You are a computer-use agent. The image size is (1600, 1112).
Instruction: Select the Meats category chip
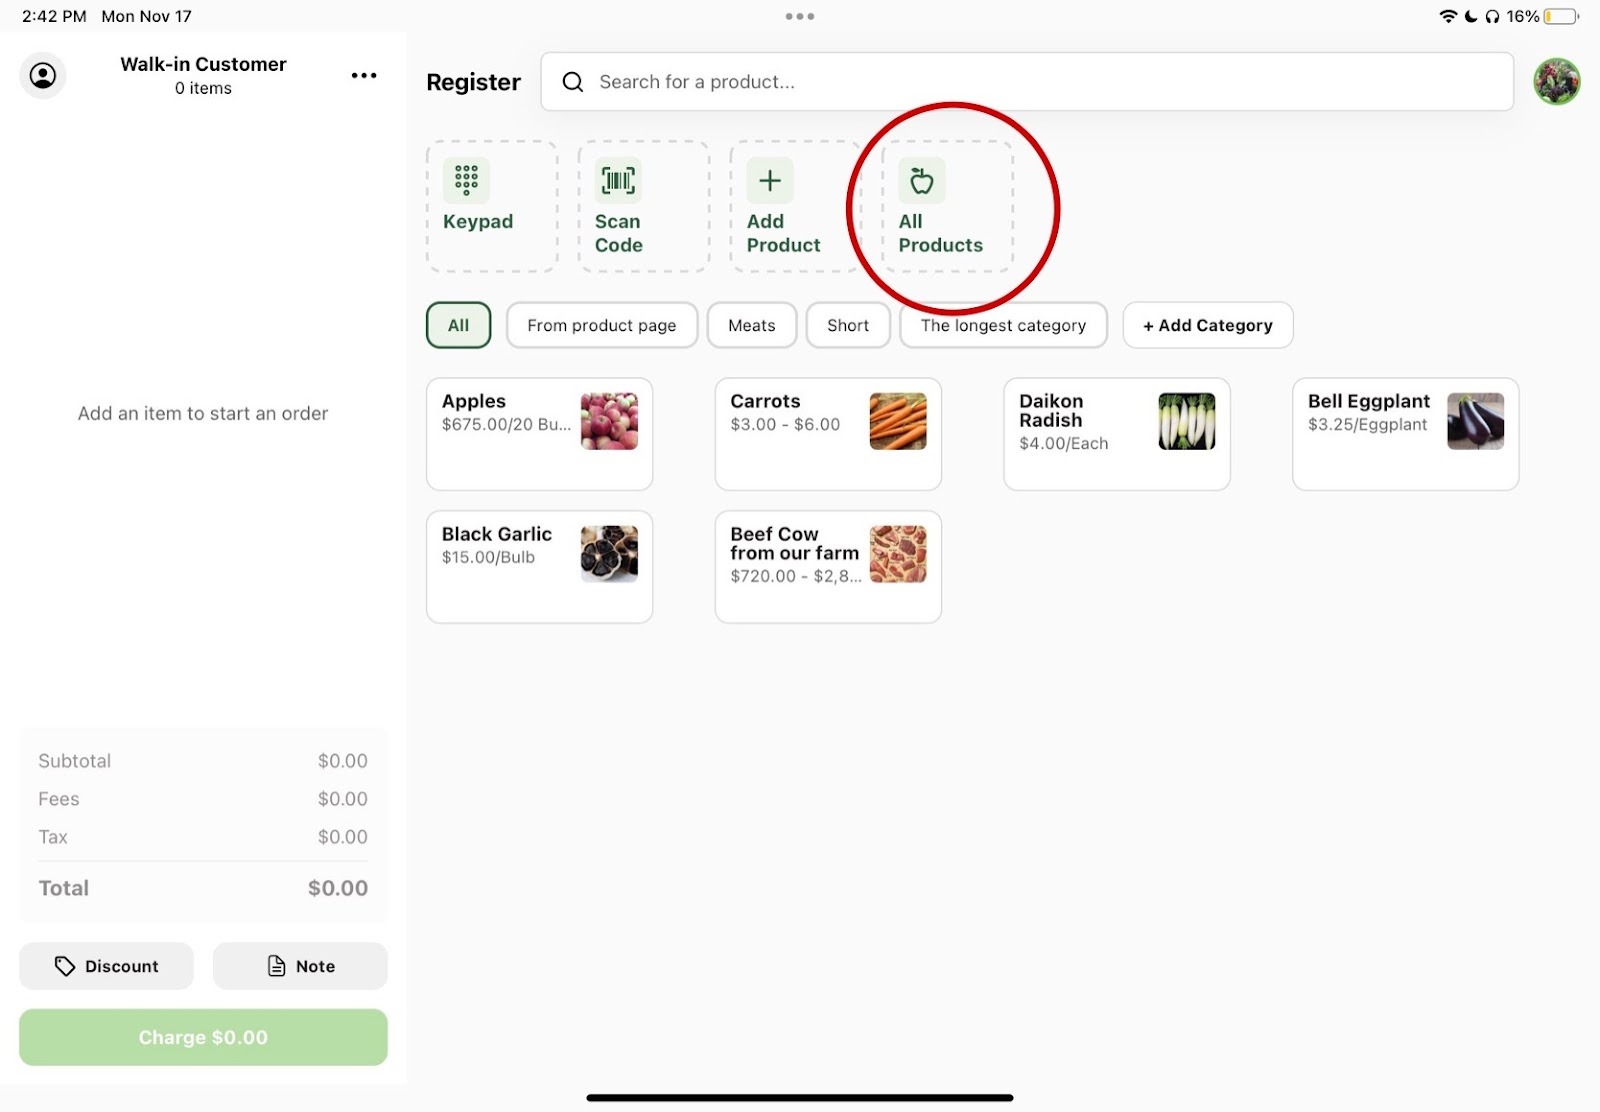[751, 325]
